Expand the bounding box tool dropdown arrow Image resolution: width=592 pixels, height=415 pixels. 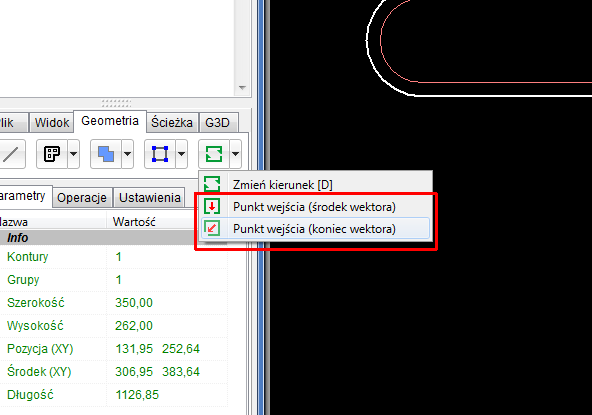point(182,154)
